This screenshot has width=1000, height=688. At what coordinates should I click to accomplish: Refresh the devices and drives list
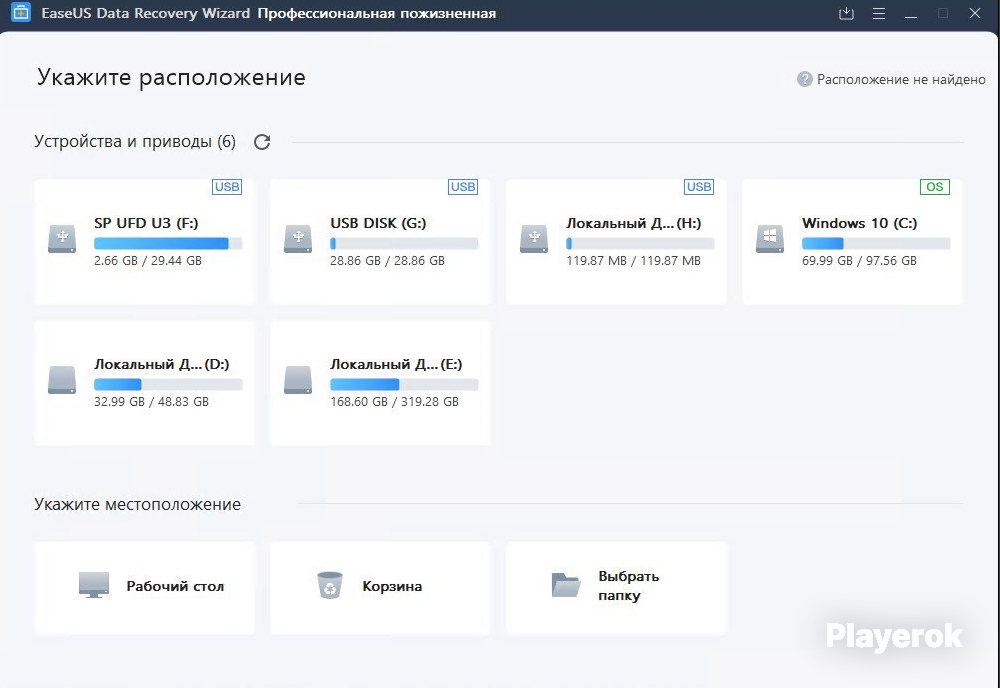pyautogui.click(x=262, y=142)
